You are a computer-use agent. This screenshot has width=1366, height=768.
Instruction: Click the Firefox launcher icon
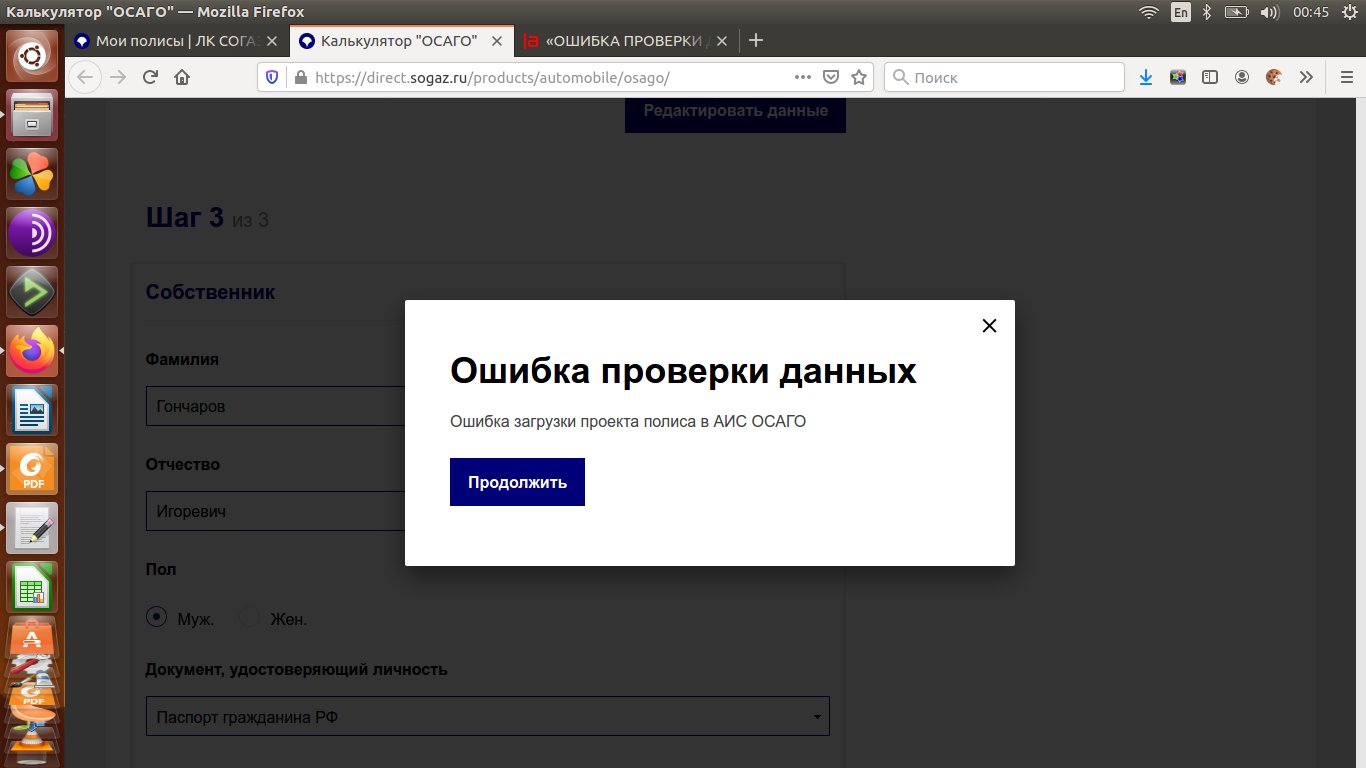click(33, 351)
